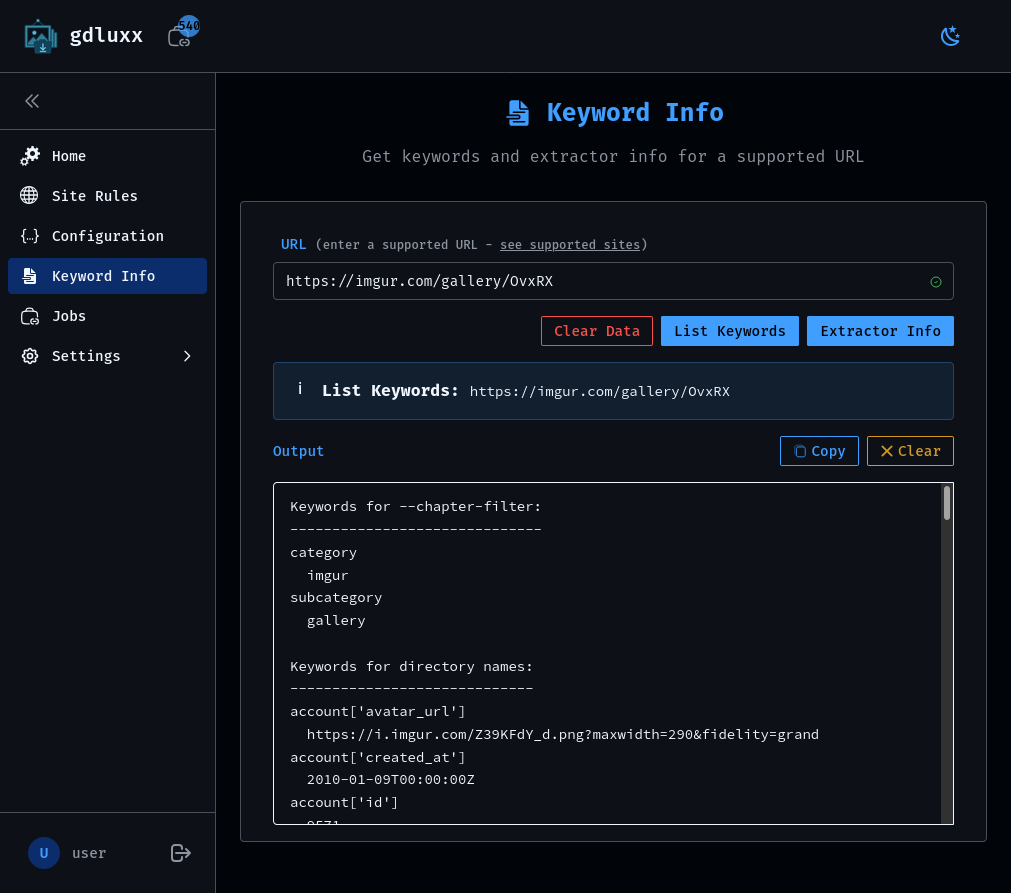Select the Keyword Info document icon
This screenshot has width=1011, height=893.
tap(29, 275)
